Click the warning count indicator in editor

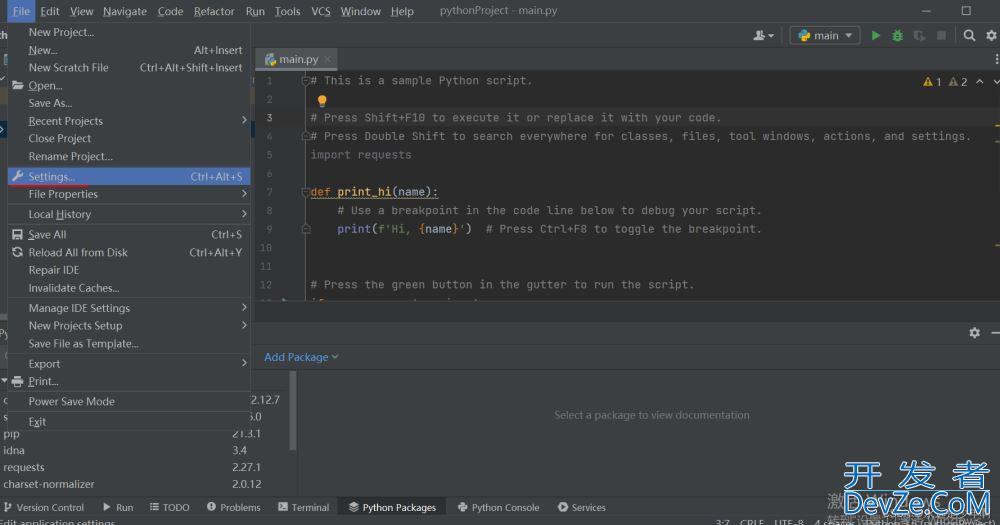932,82
